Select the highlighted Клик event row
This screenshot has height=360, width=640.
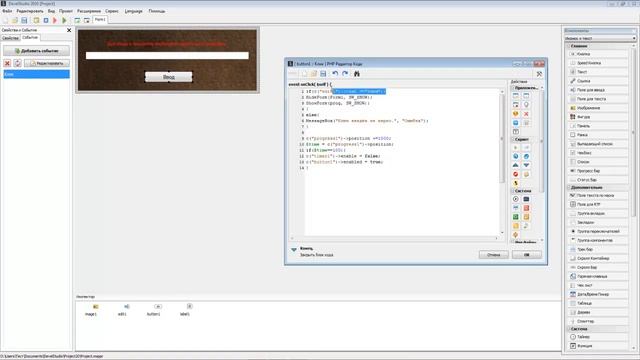pos(36,74)
